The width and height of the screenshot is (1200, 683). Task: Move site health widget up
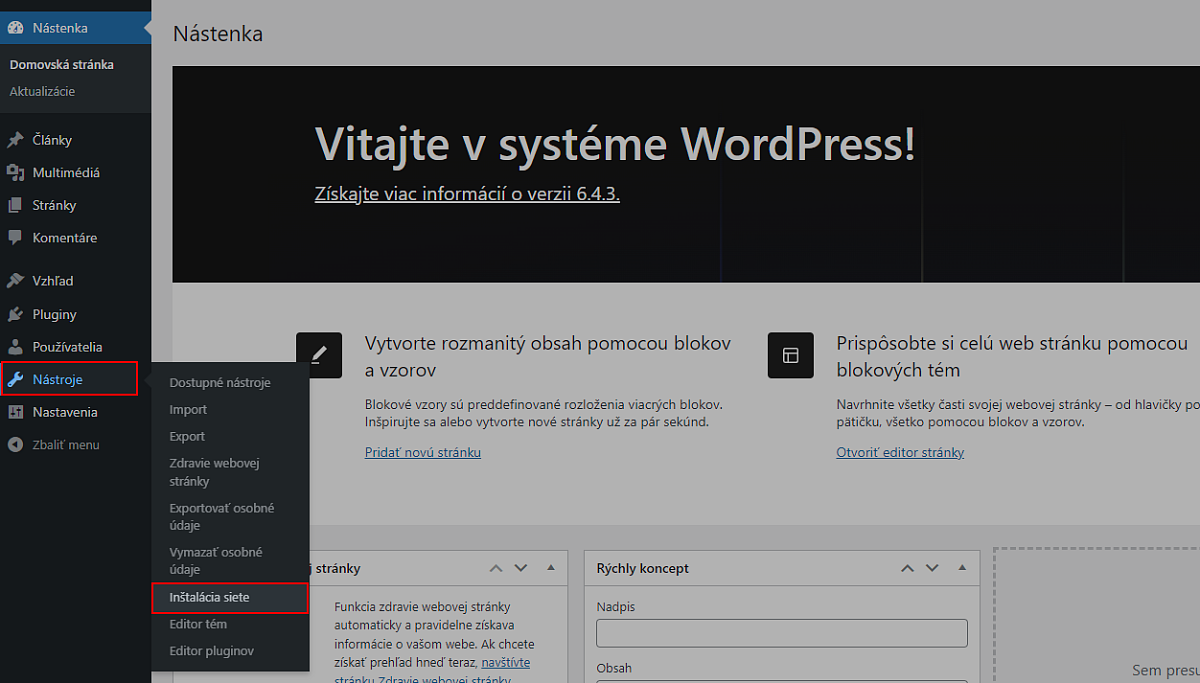[x=495, y=568]
